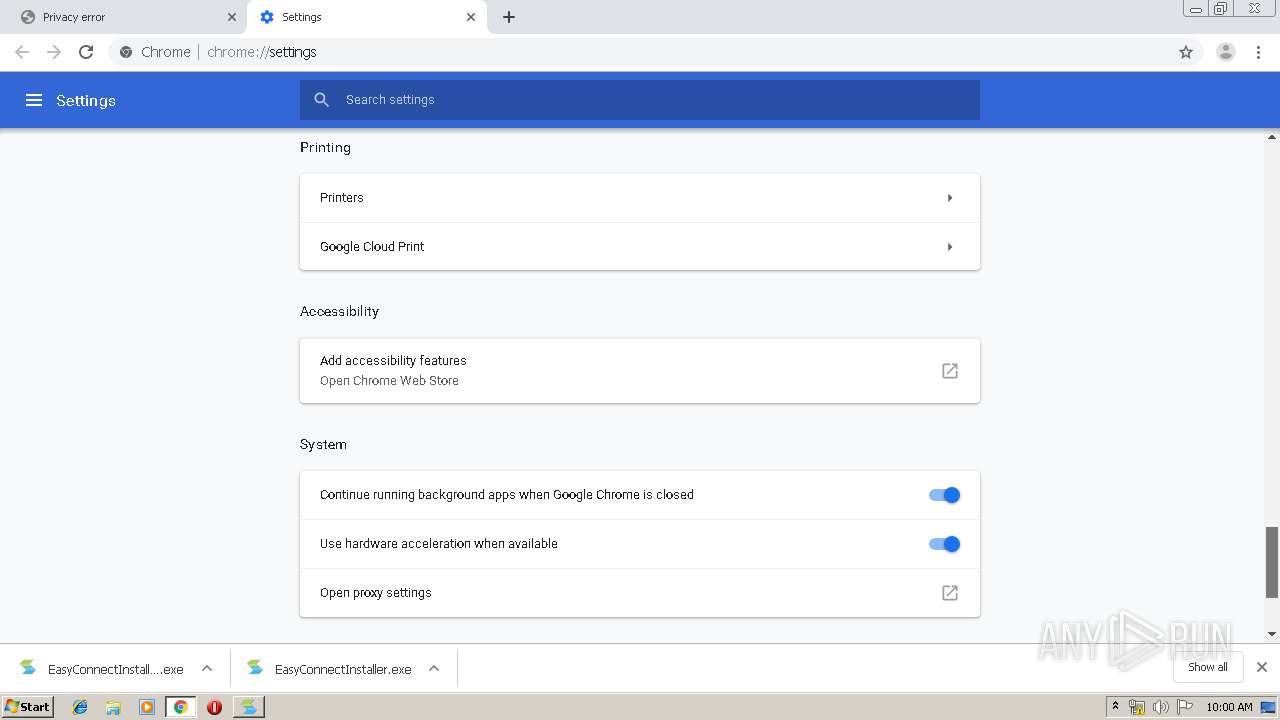Switch to the Settings tab
This screenshot has height=720, width=1280.
pos(367,17)
